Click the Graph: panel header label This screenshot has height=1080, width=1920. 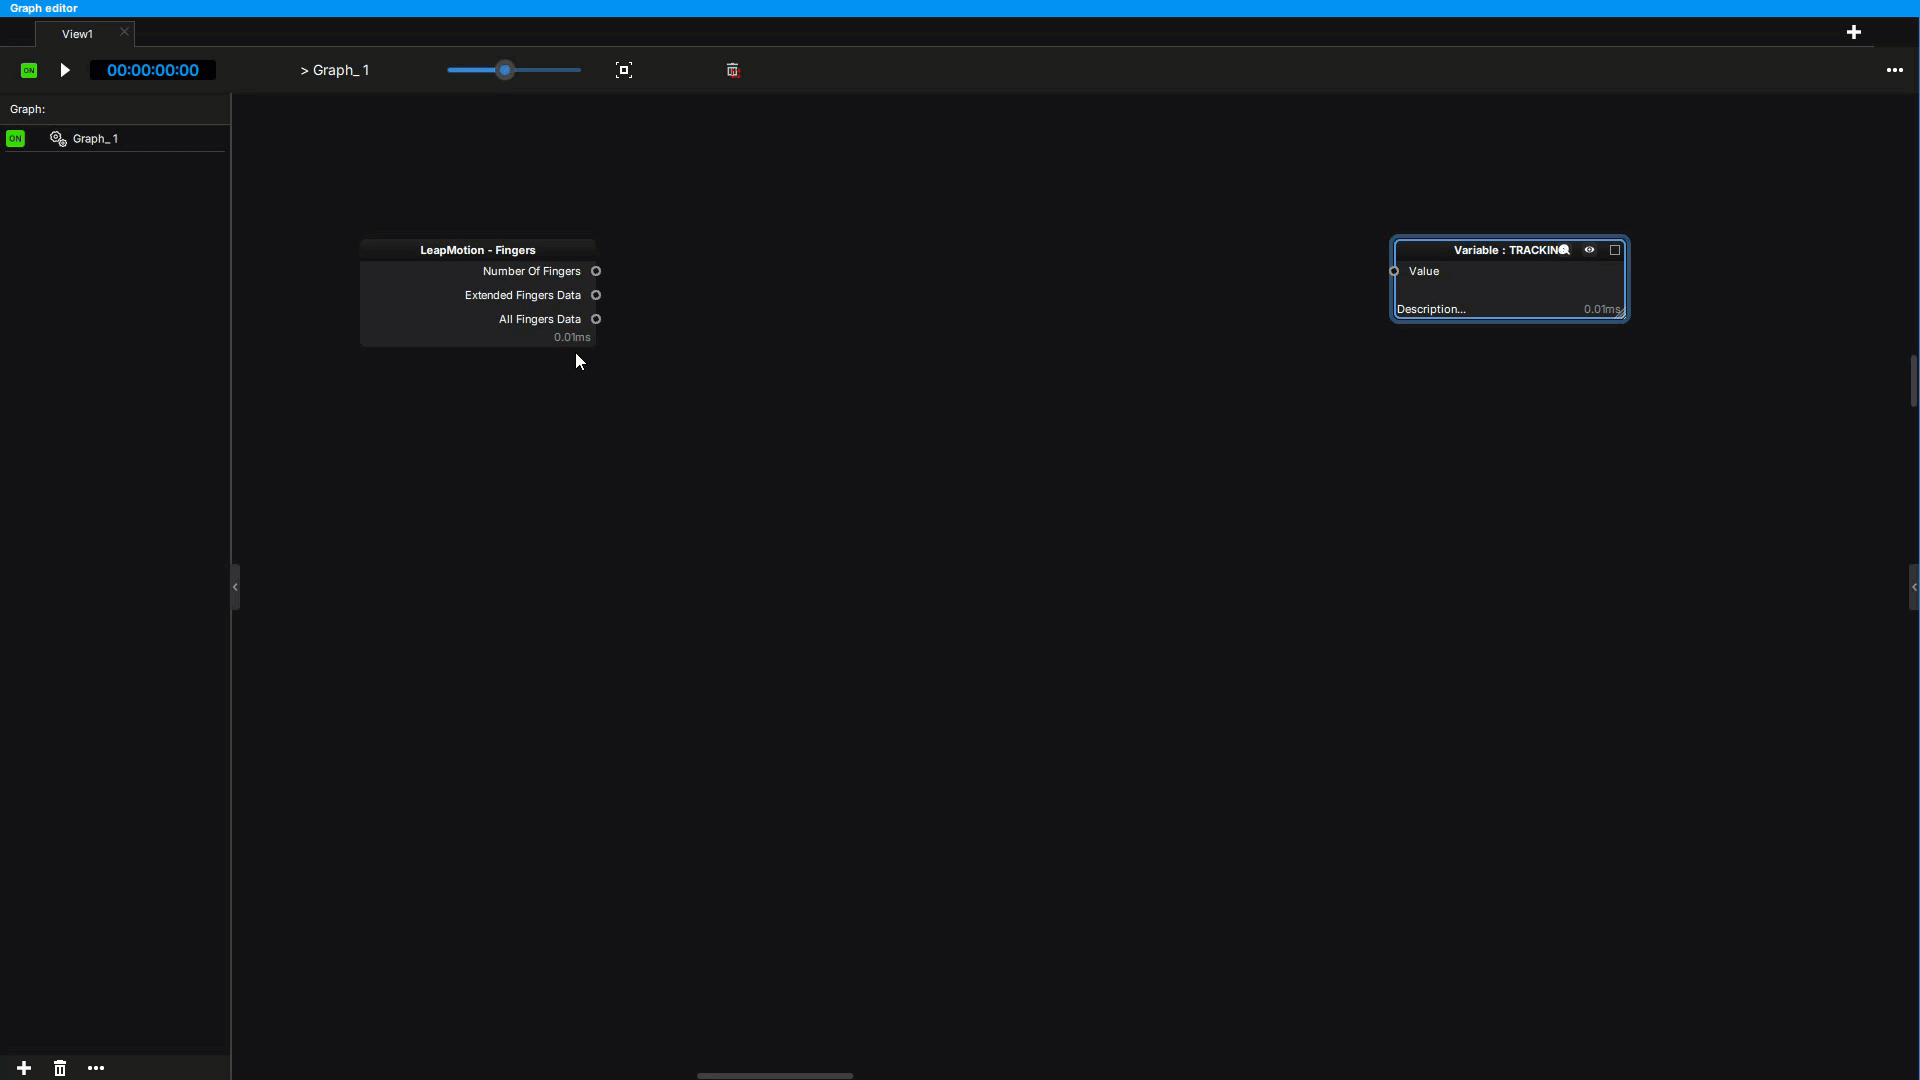27,109
